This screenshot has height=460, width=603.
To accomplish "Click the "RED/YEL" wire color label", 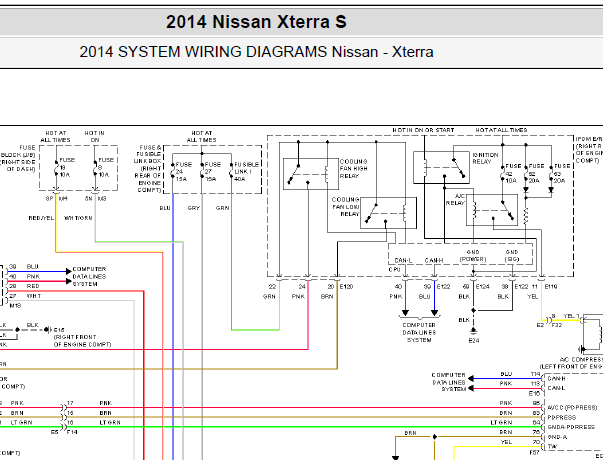I will point(41,218).
